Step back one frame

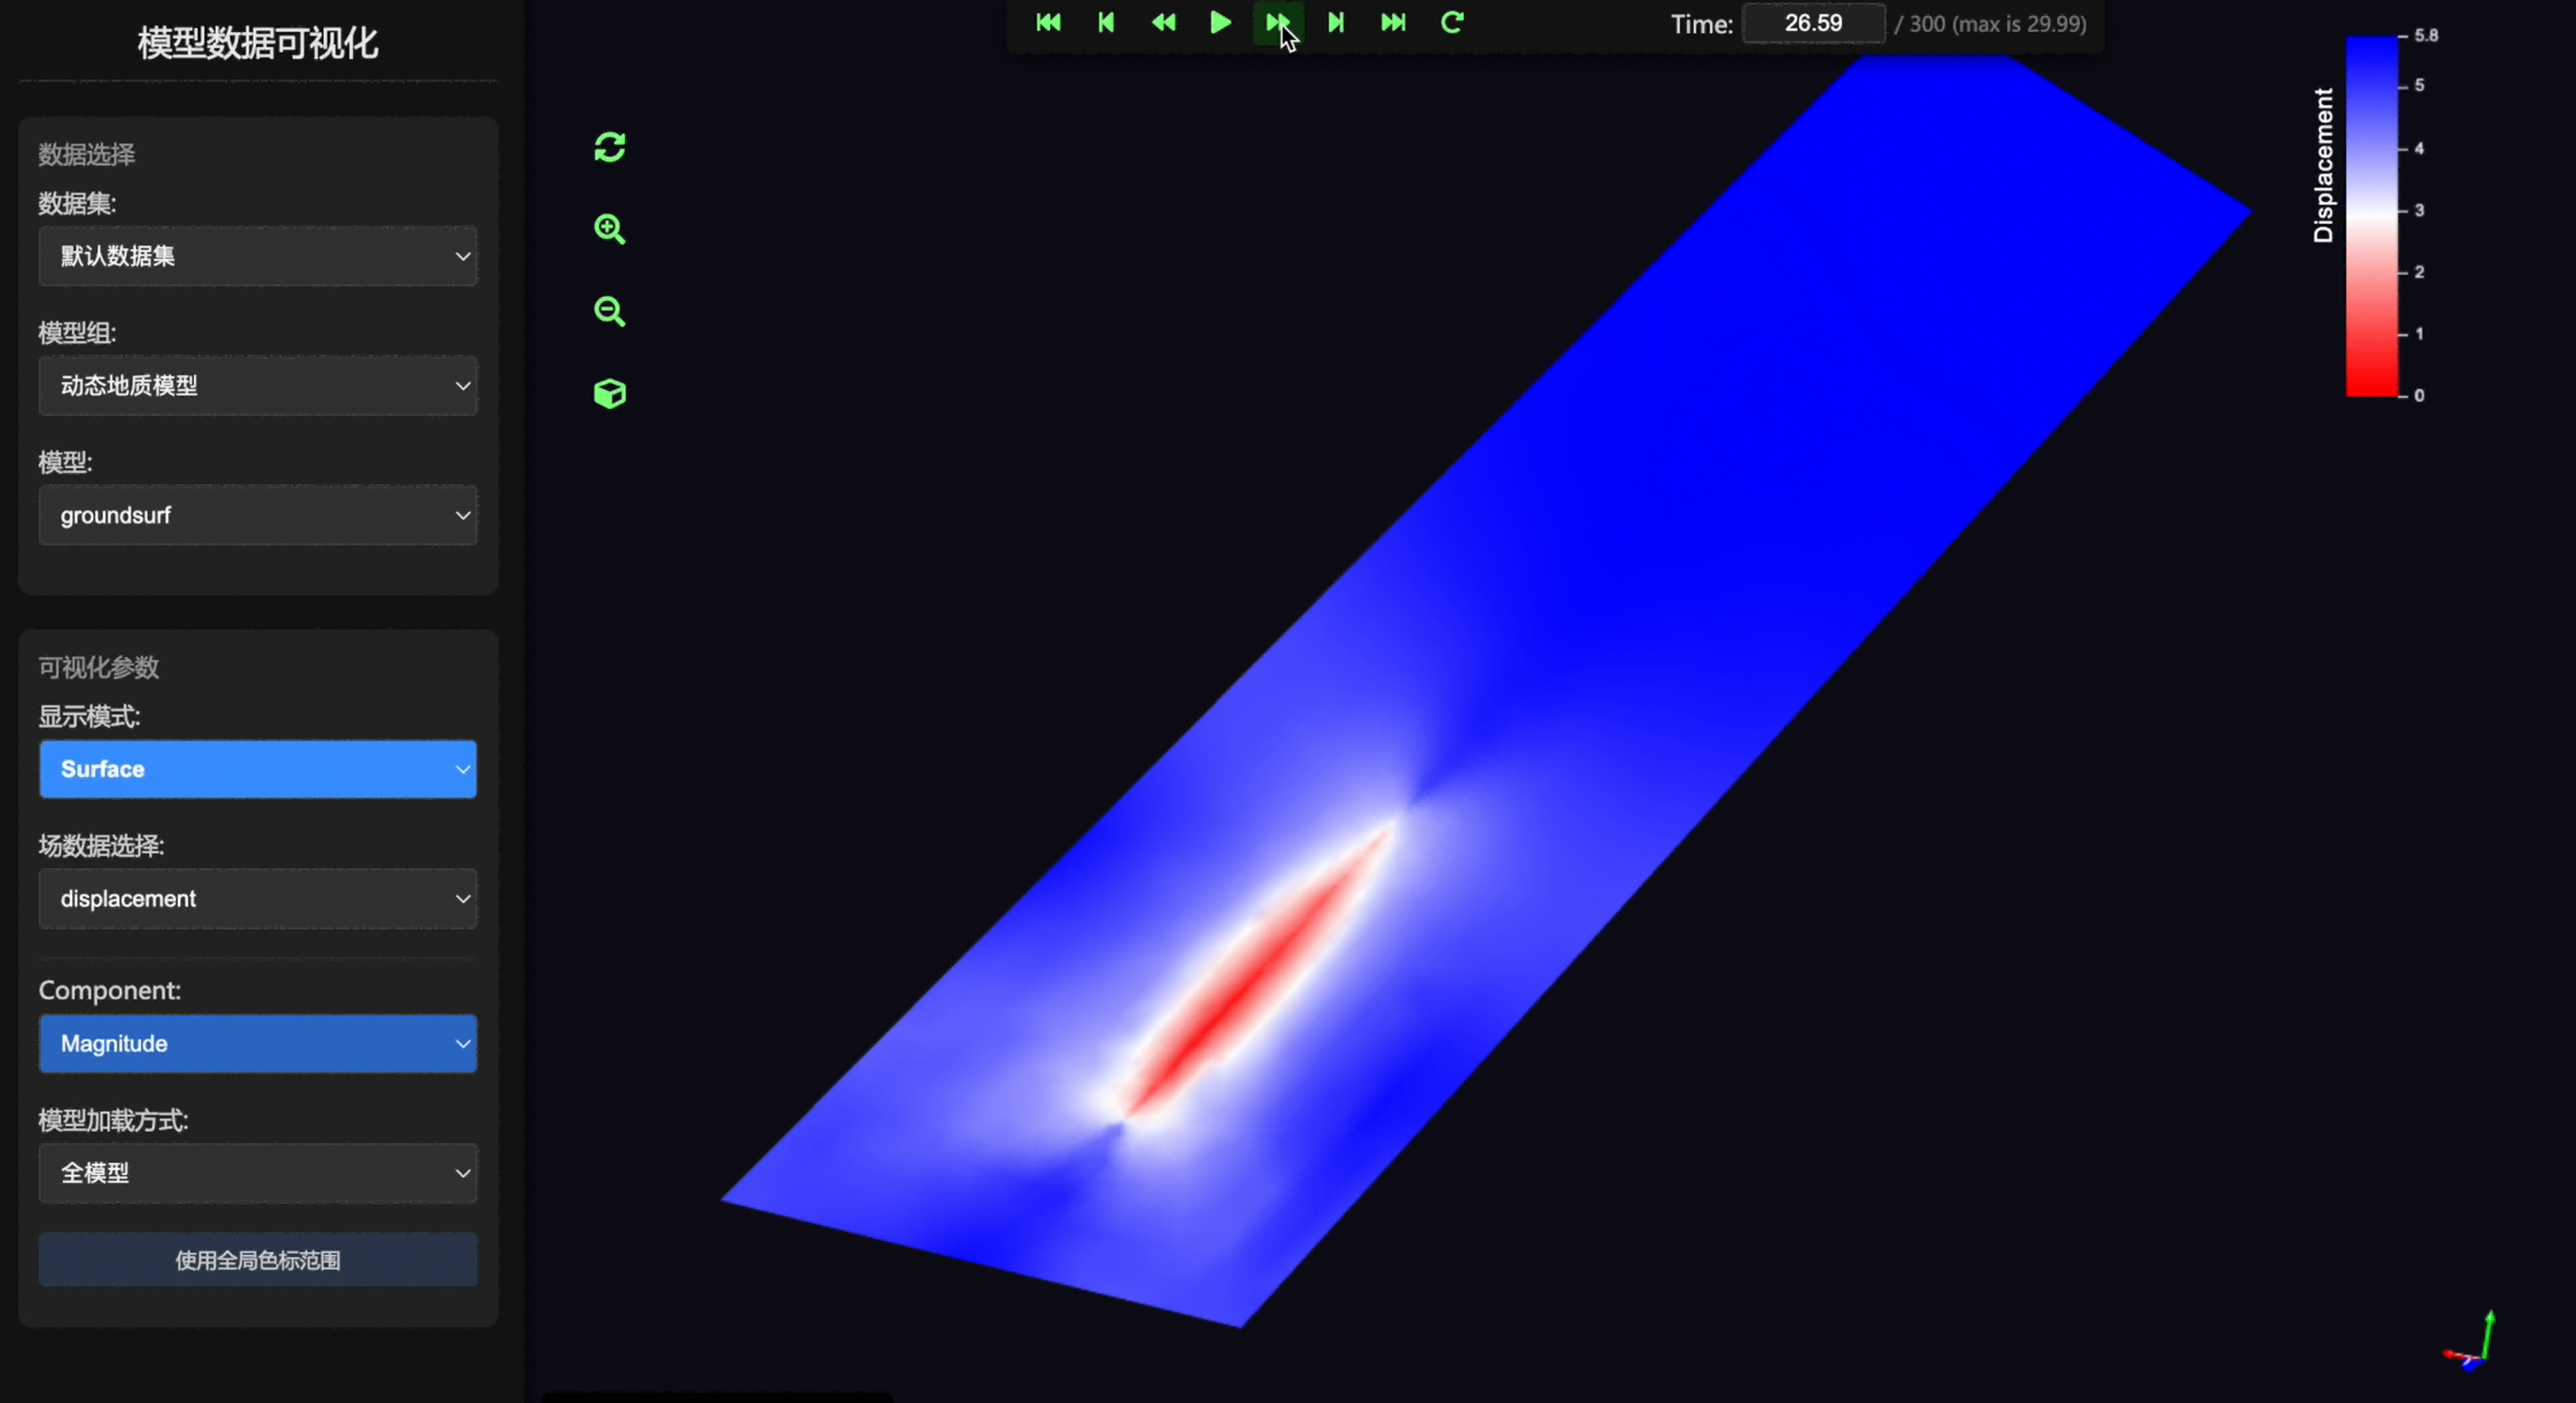pos(1105,22)
